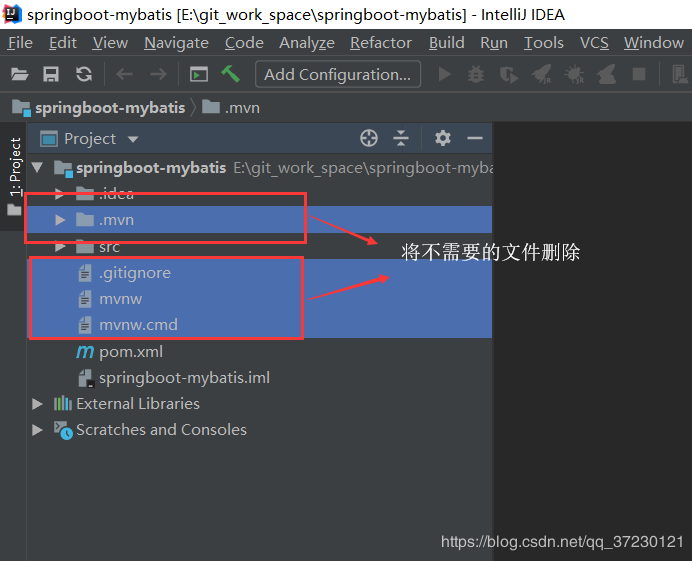Expand the .mvn folder arrow
The height and width of the screenshot is (561, 692).
pos(60,220)
